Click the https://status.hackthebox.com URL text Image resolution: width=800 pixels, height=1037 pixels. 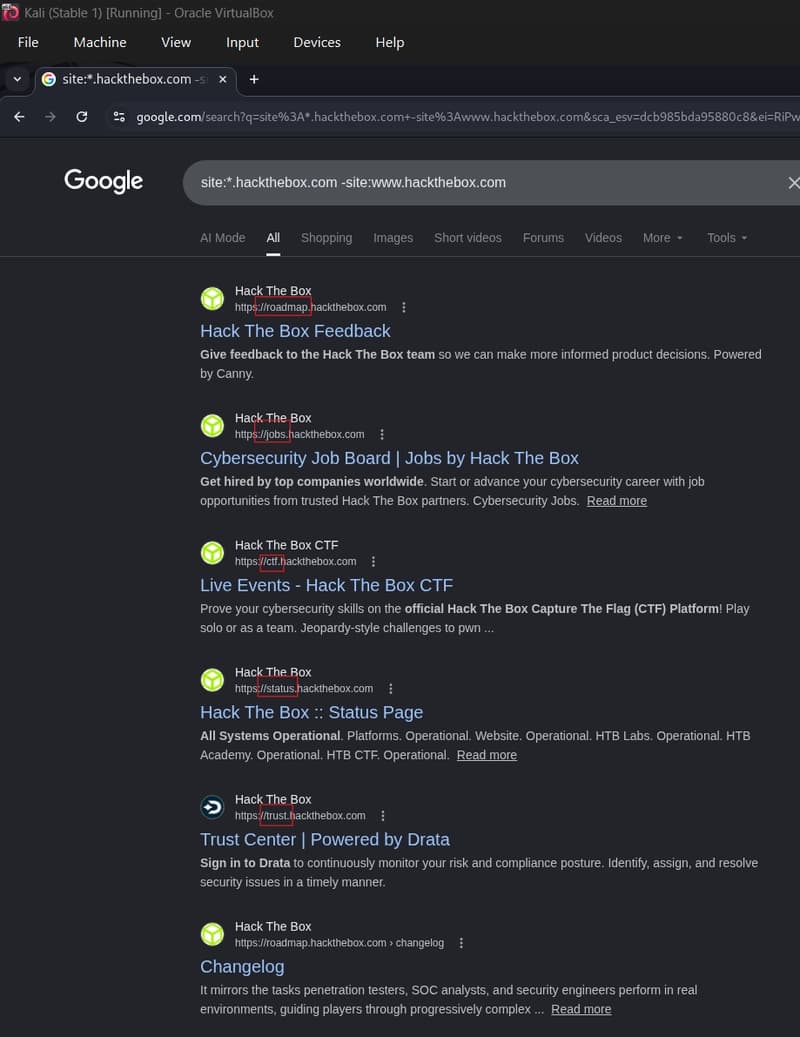(x=303, y=688)
